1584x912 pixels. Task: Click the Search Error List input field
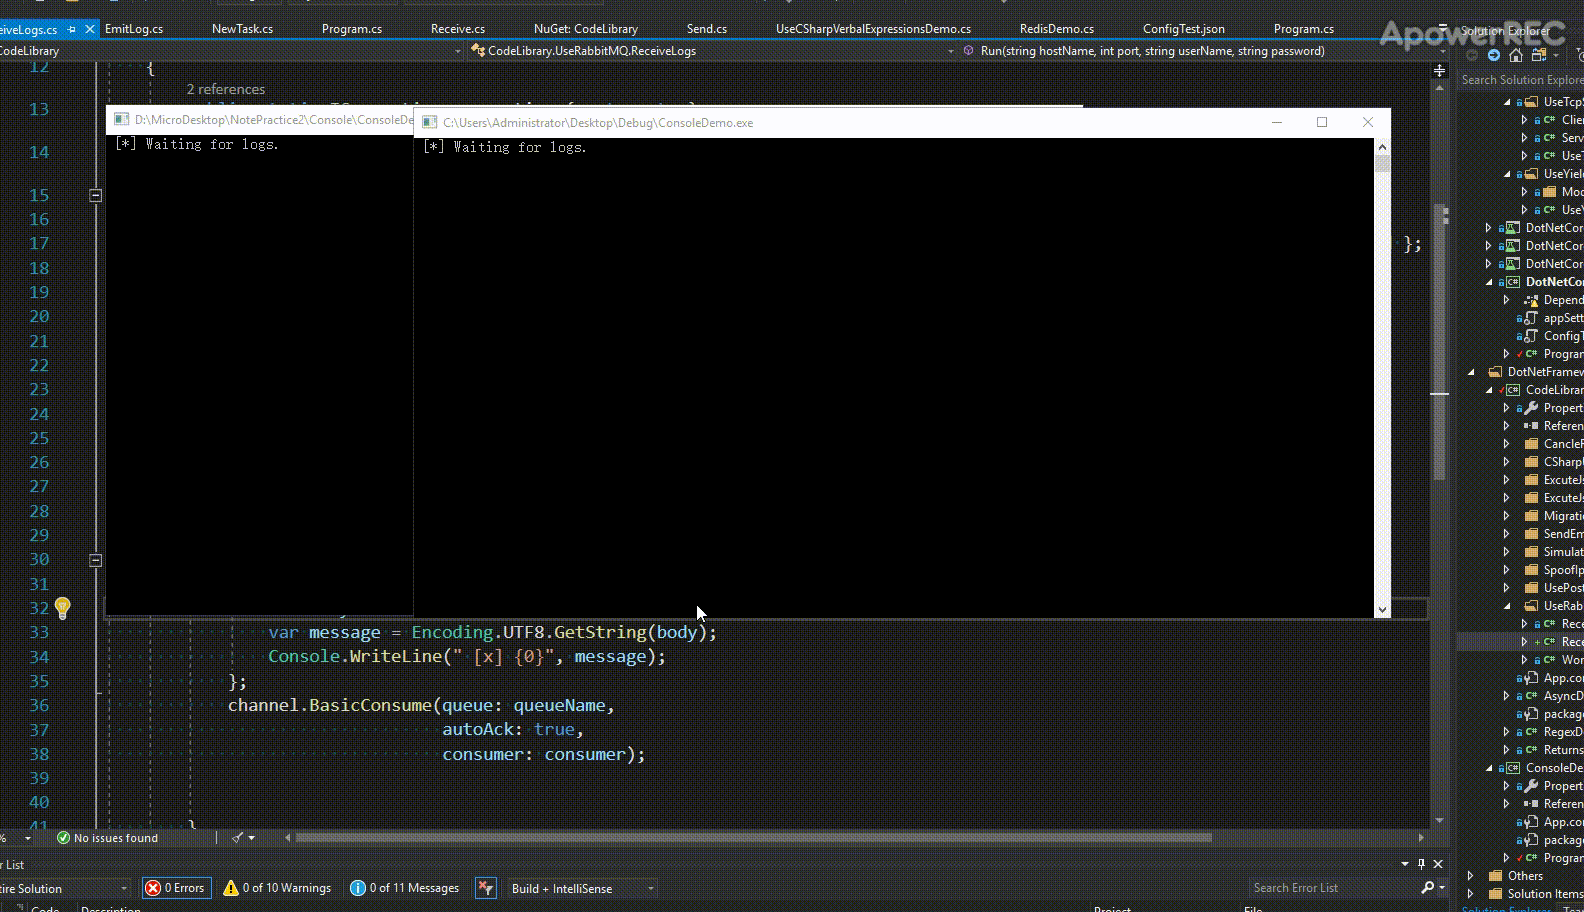point(1334,888)
